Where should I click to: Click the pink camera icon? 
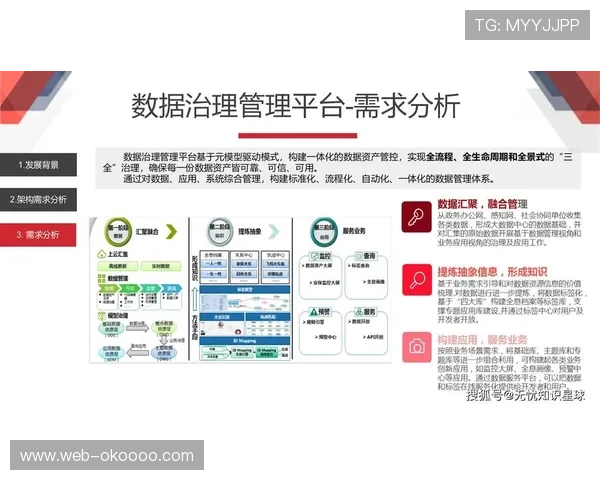click(417, 347)
